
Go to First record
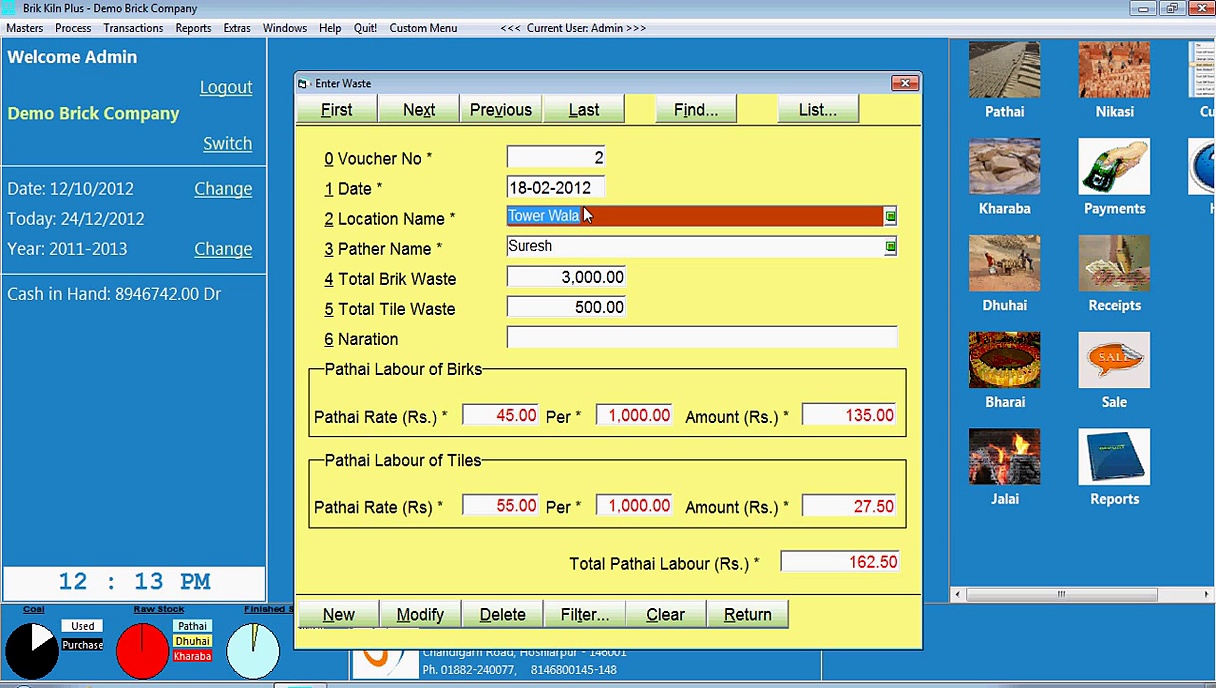[x=337, y=109]
